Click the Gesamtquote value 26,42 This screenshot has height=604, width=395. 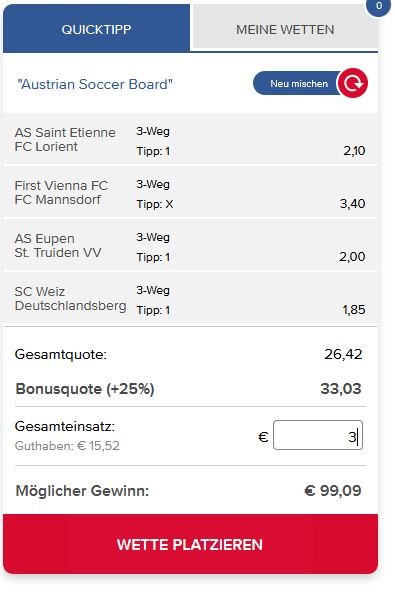click(x=343, y=354)
